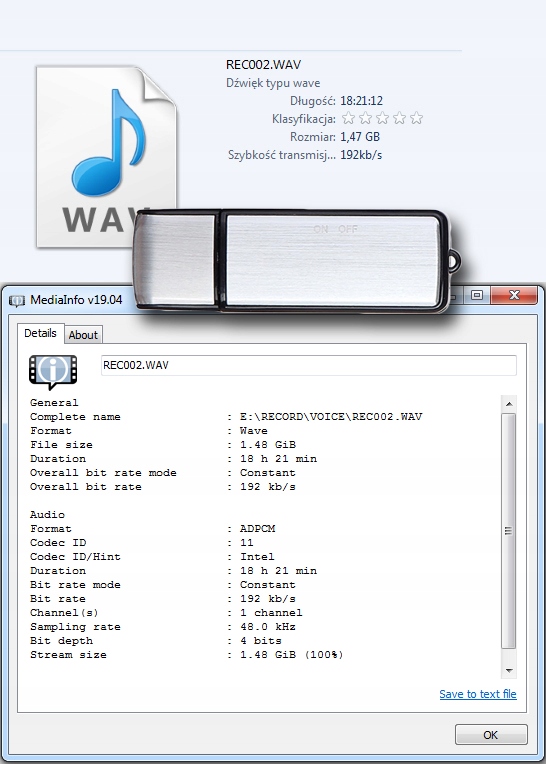Switch to the About tab

pyautogui.click(x=83, y=335)
